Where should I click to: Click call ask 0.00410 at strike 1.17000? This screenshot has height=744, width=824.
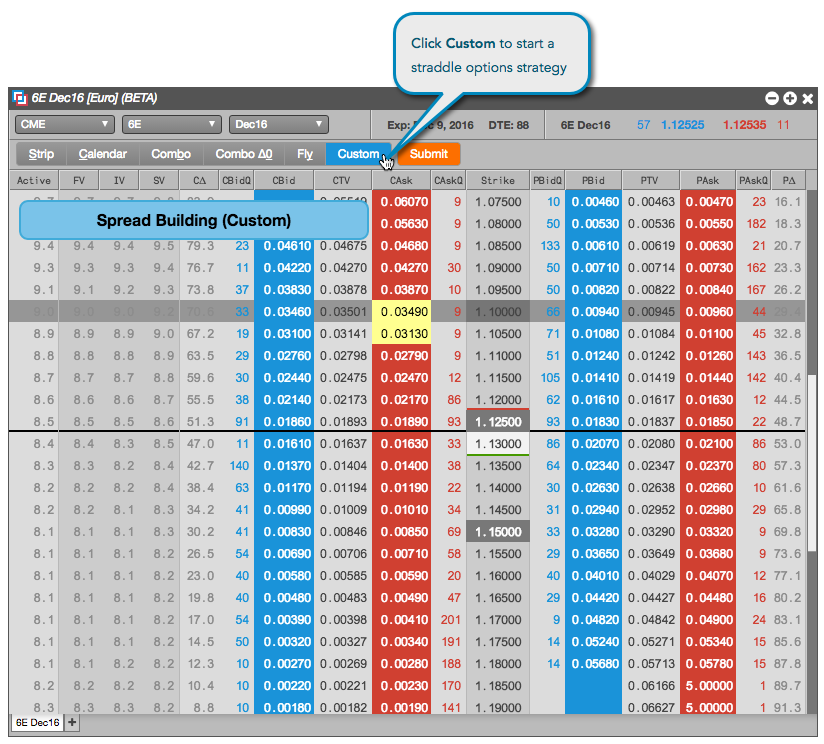click(401, 619)
